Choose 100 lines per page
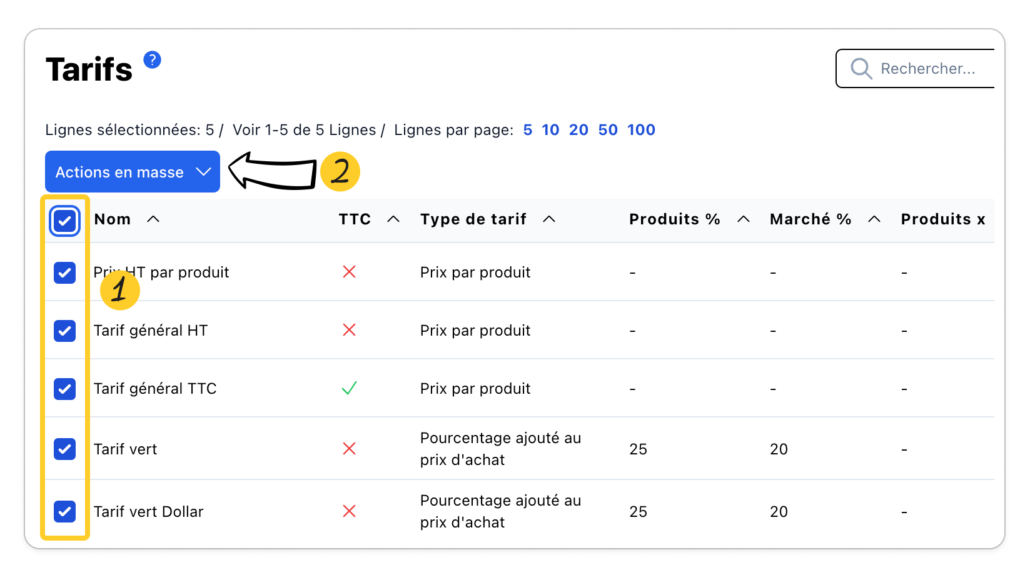 click(641, 130)
